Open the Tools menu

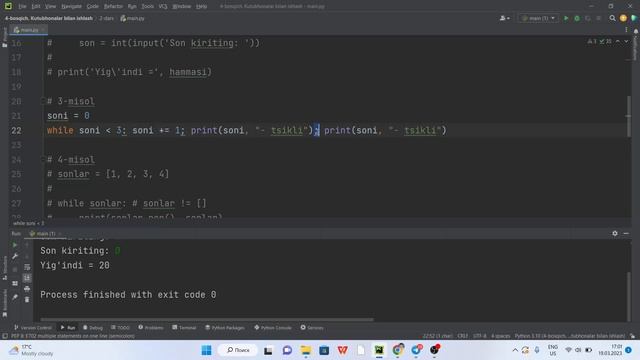[147, 6]
